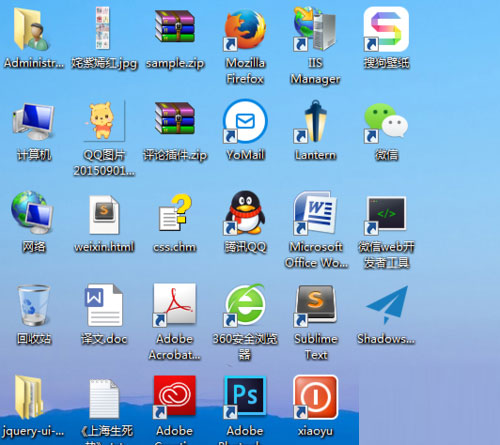Screen dimensions: 500x445
Task: Select the 回收站 recycle bin icon
Action: 33,305
